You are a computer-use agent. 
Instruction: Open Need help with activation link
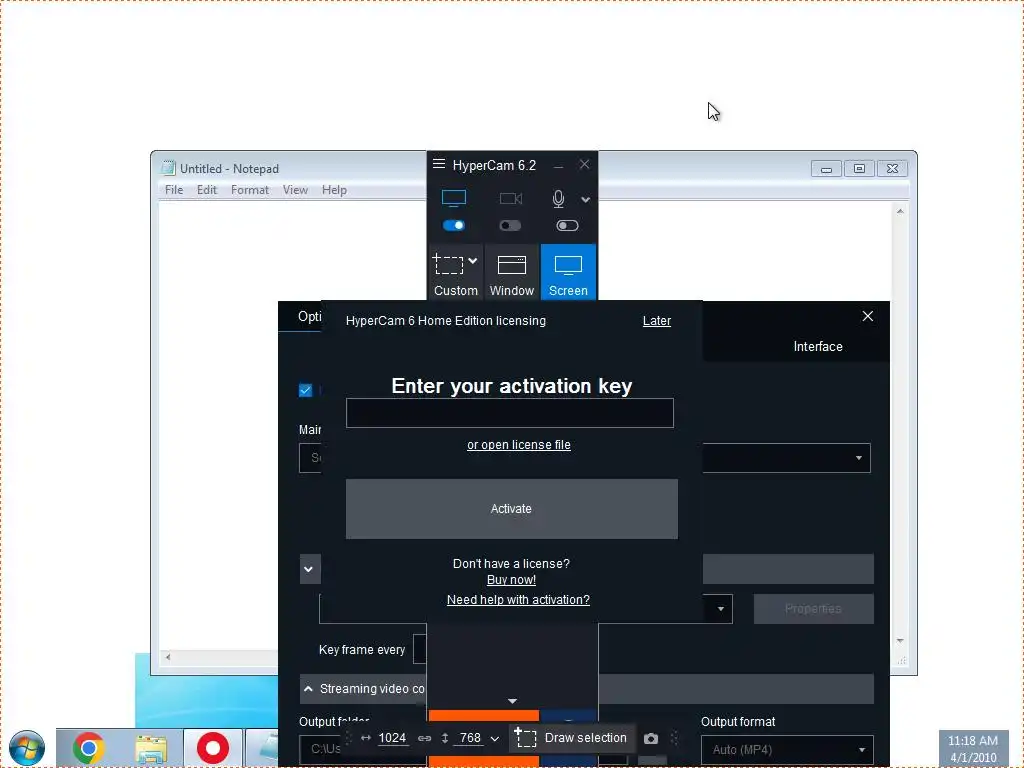click(518, 600)
